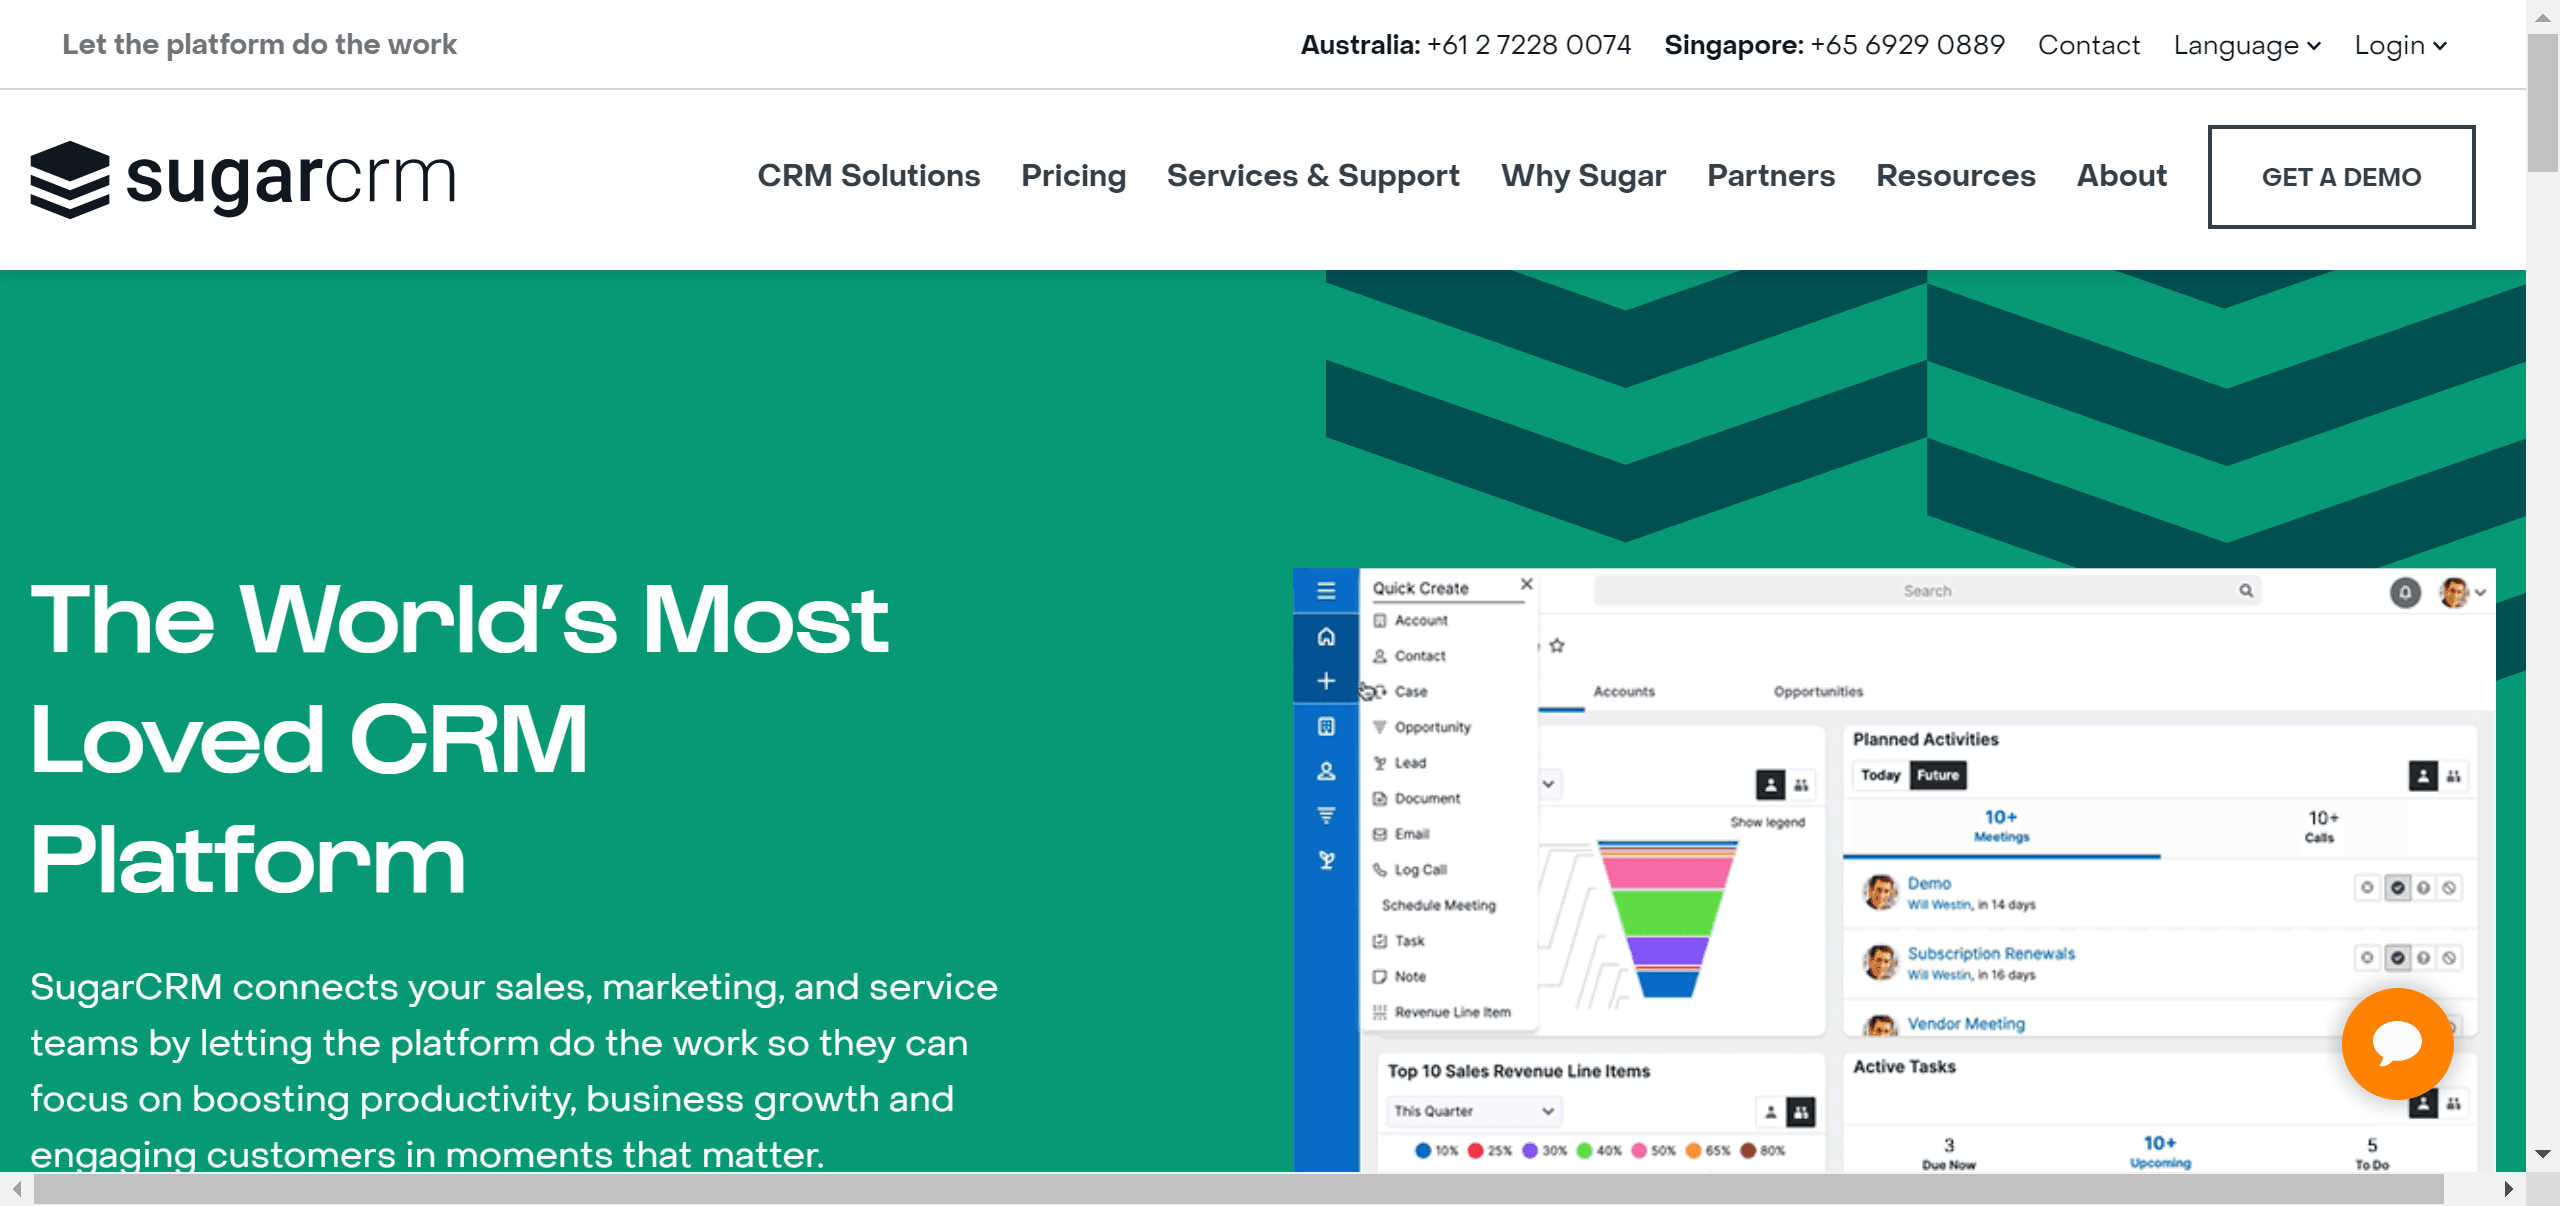Screen dimensions: 2560x1206
Task: Open the Contact link in the top bar
Action: tap(2089, 44)
